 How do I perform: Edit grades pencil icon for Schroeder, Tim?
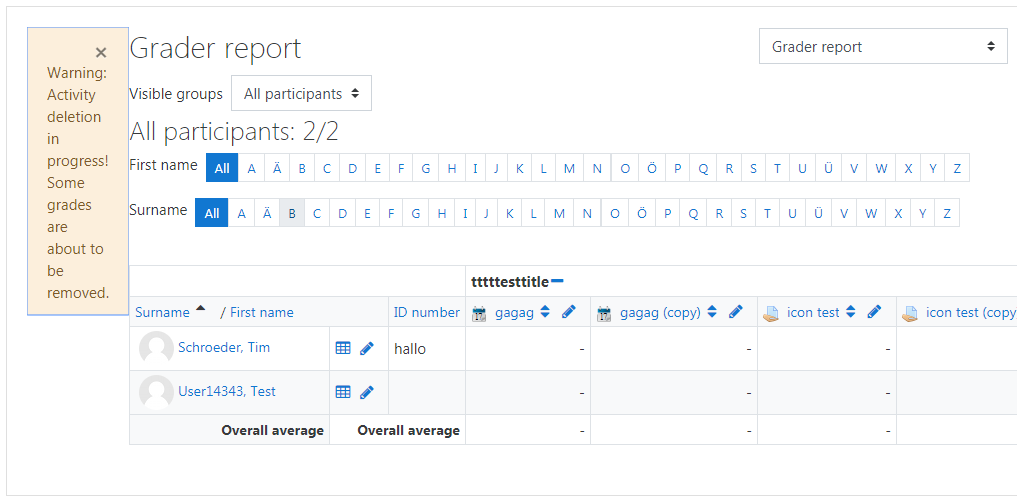[366, 348]
